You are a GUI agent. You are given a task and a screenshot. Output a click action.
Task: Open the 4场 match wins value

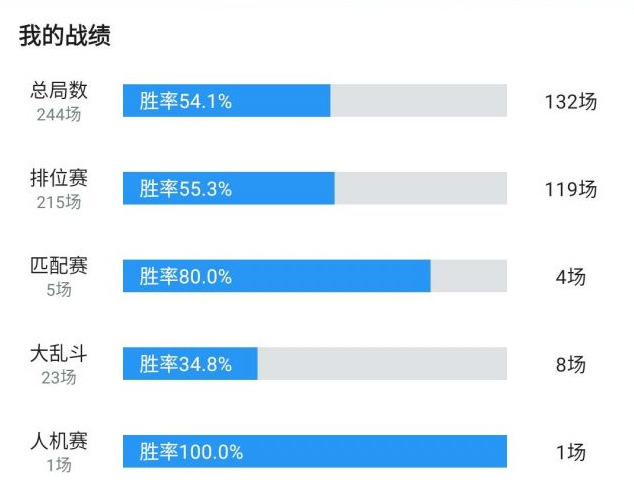[x=571, y=277]
